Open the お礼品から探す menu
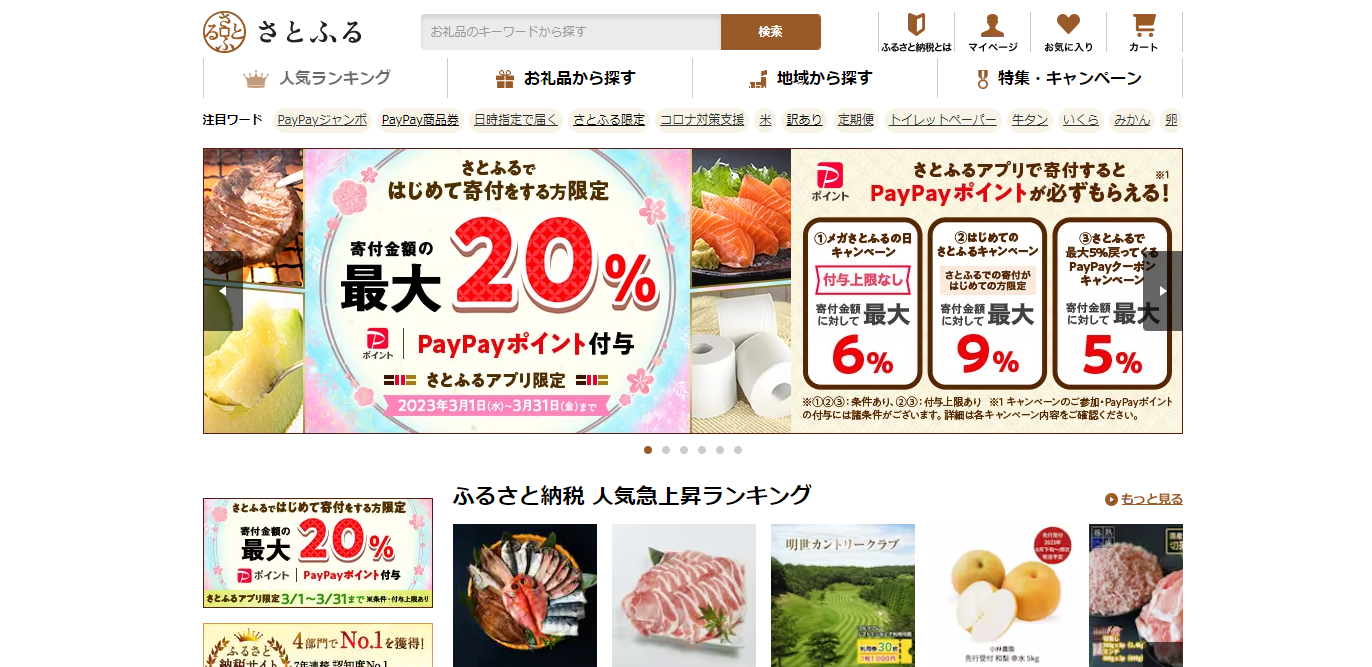Image resolution: width=1372 pixels, height=667 pixels. tap(570, 78)
